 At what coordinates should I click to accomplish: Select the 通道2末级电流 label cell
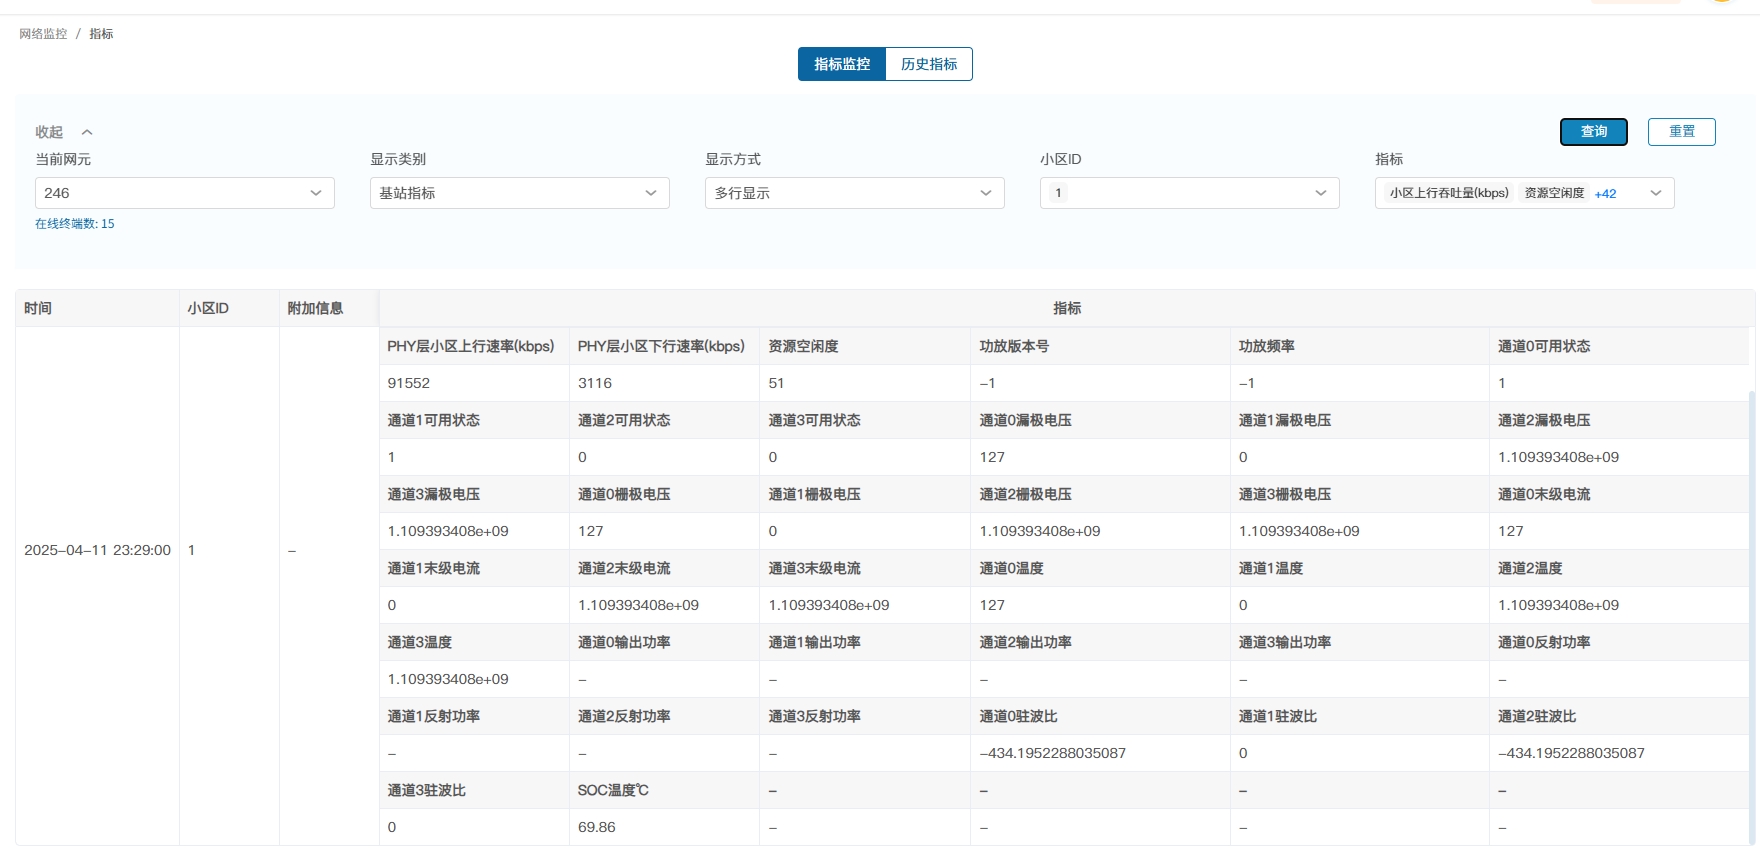(664, 568)
